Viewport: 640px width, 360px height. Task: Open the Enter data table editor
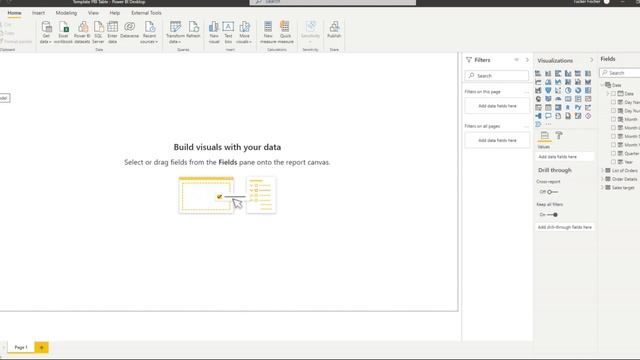tap(112, 33)
